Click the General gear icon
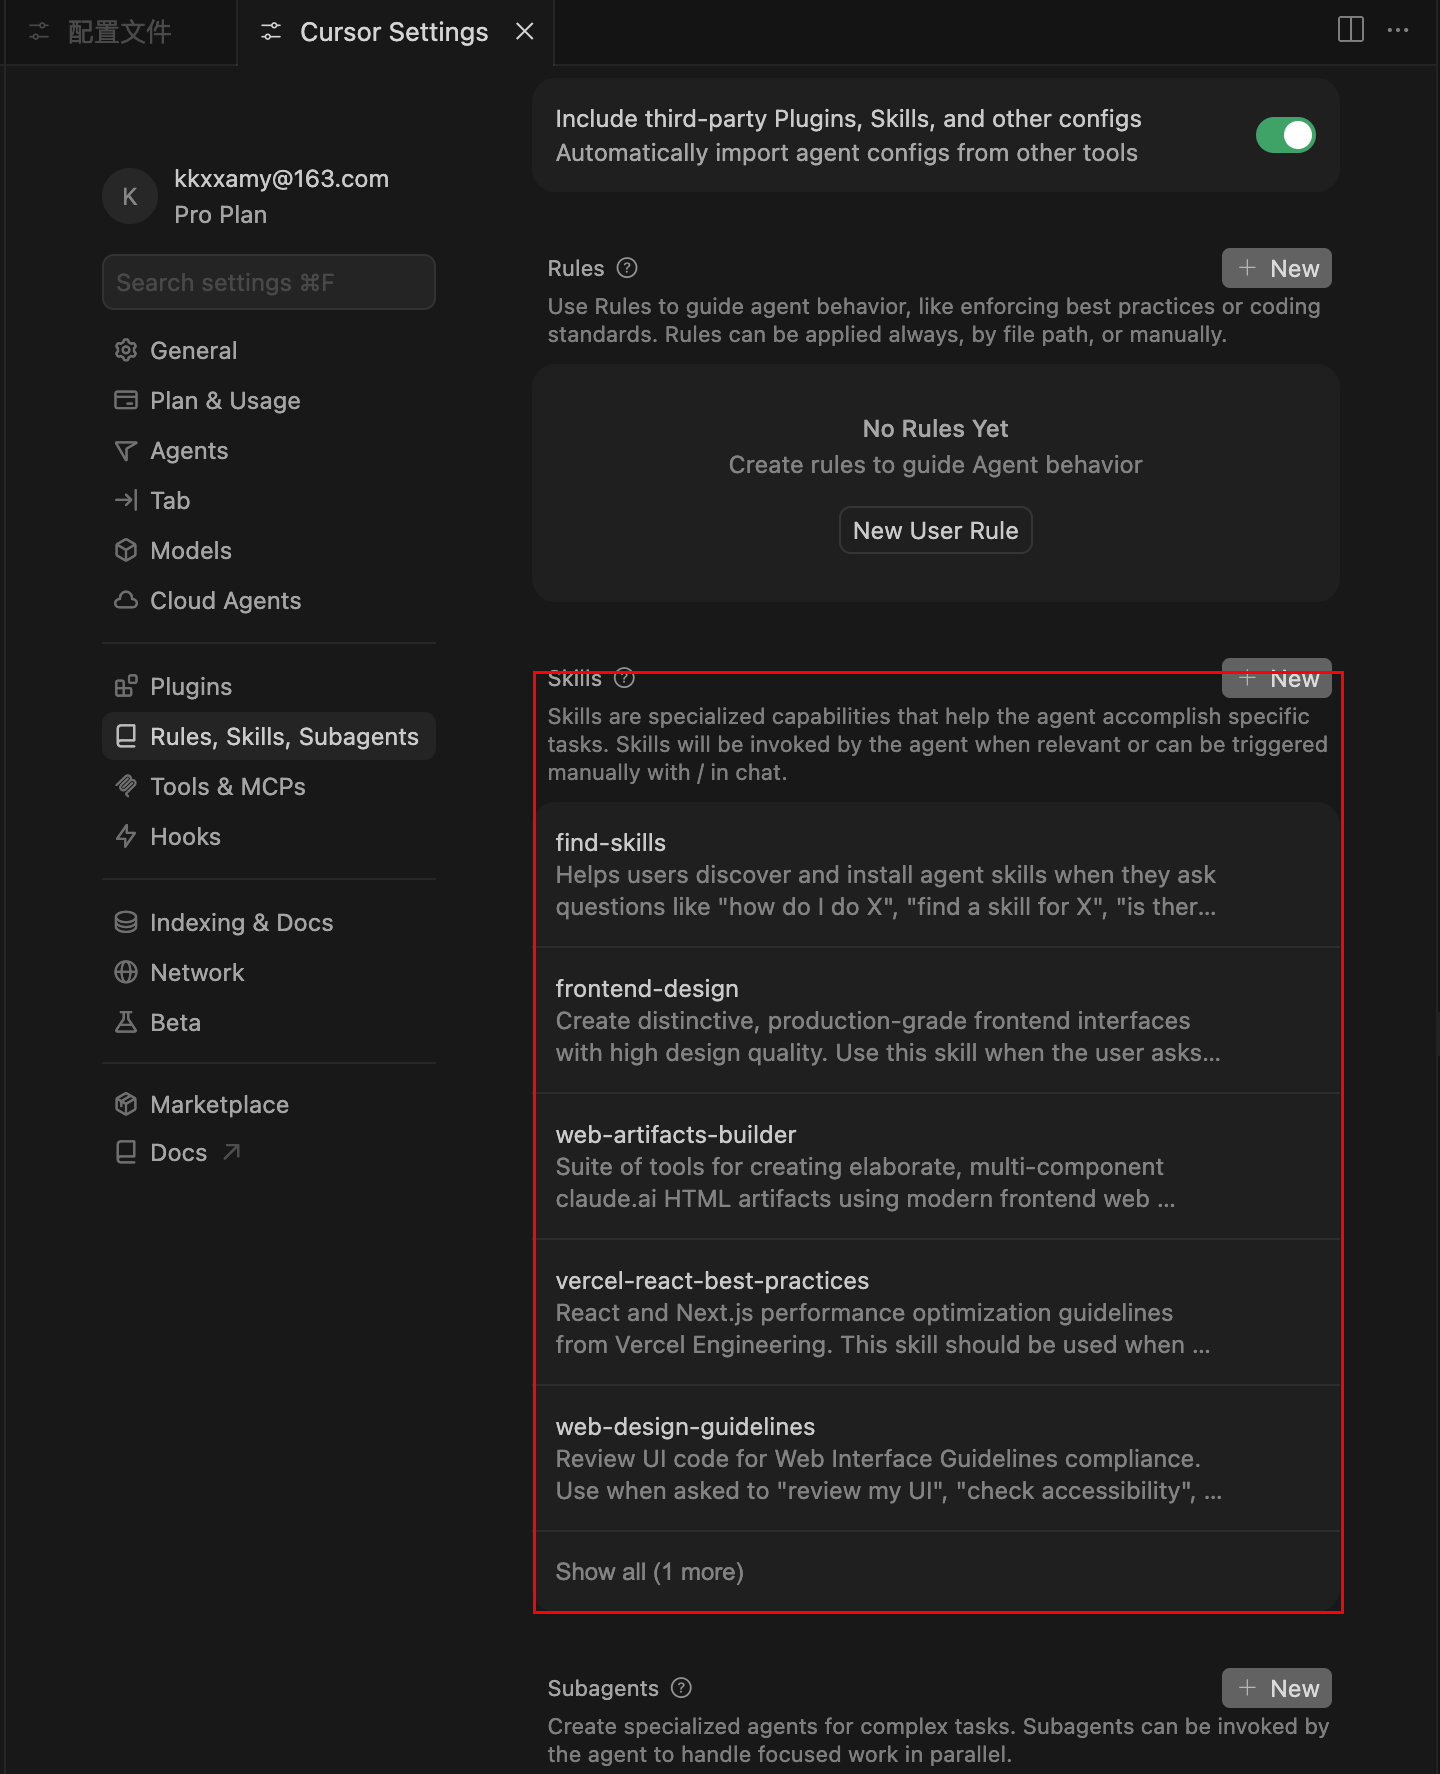Viewport: 1440px width, 1774px height. 126,351
